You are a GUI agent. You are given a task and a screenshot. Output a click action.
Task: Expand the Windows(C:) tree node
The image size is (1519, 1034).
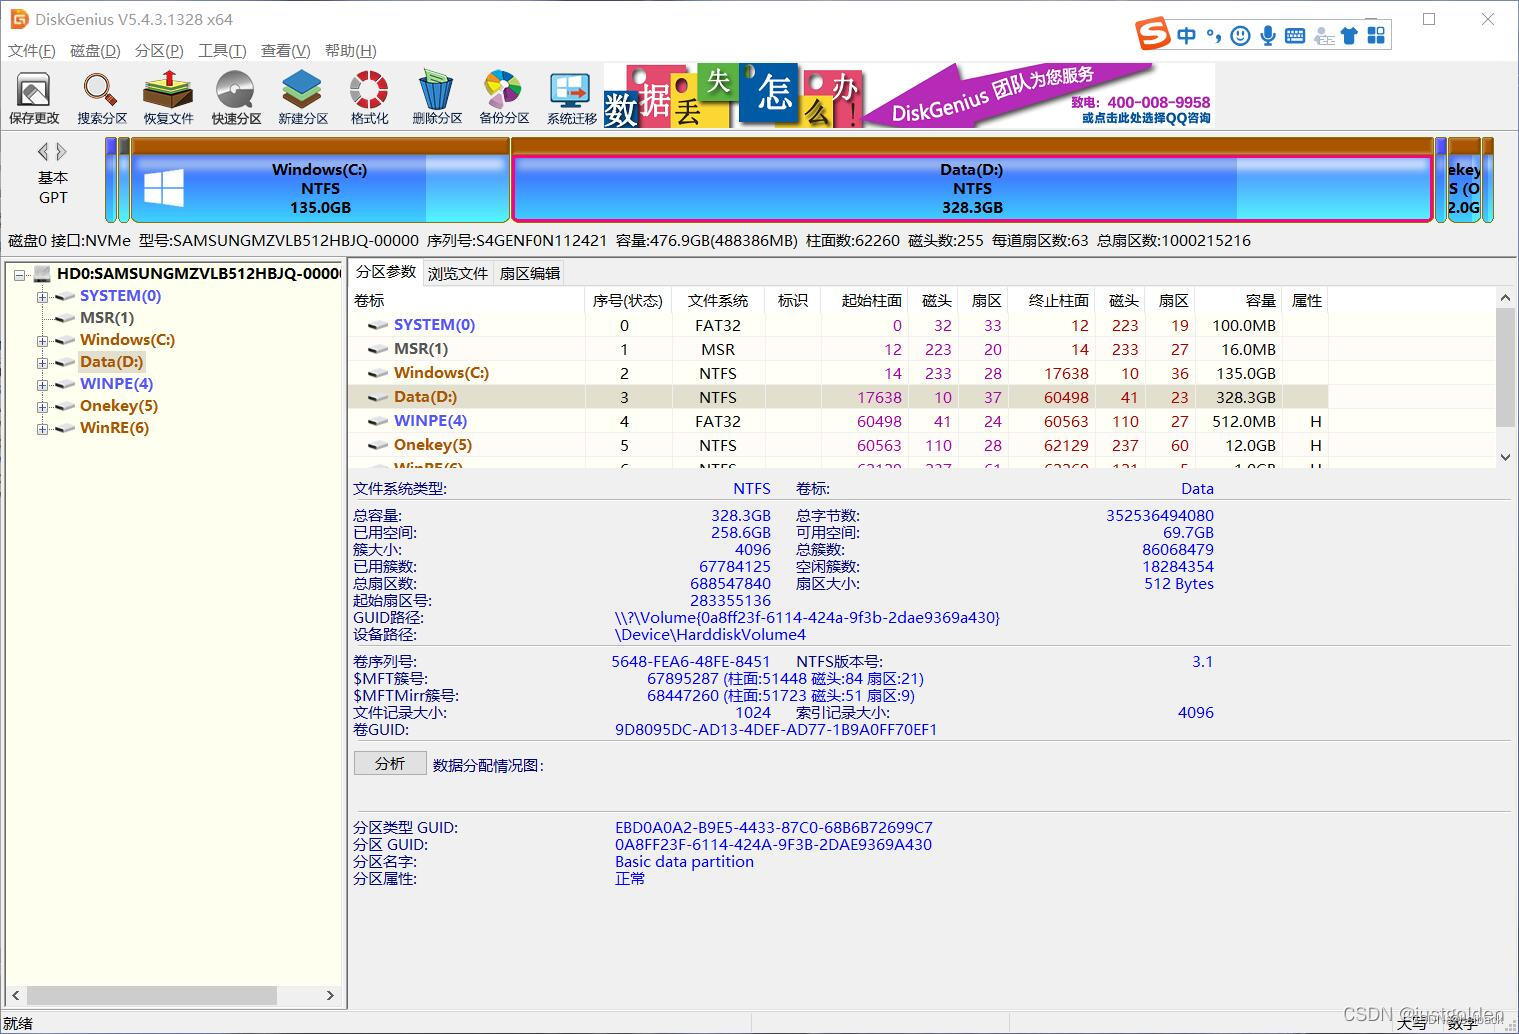(41, 340)
